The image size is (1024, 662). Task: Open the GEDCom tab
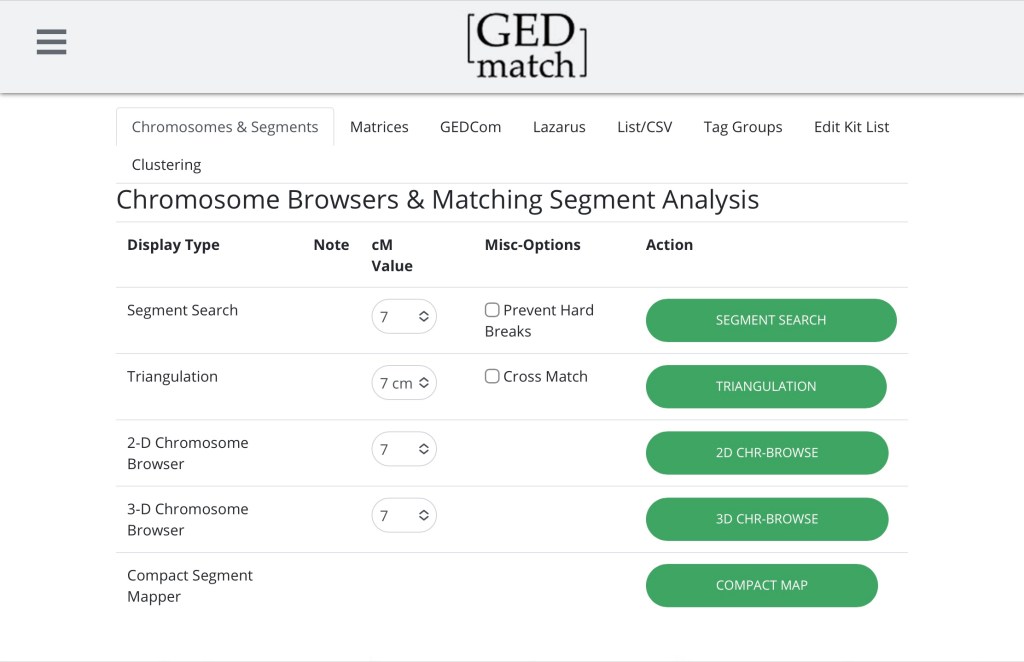point(470,127)
